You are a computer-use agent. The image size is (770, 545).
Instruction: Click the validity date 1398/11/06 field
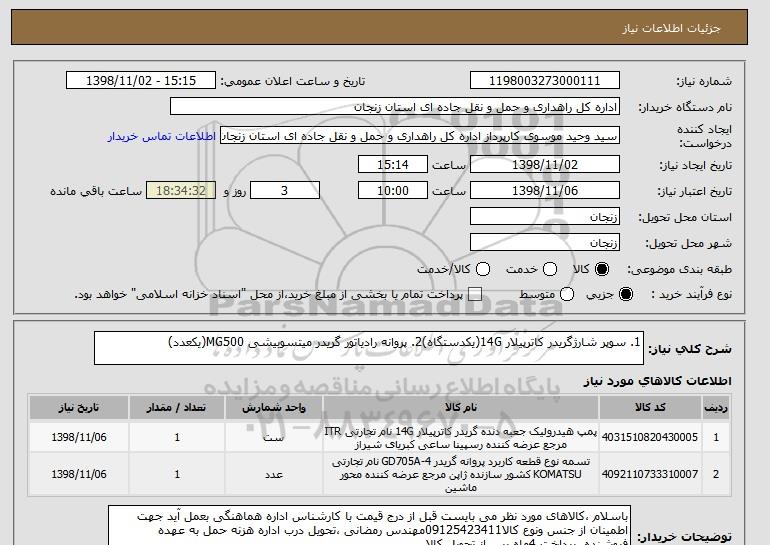545,191
